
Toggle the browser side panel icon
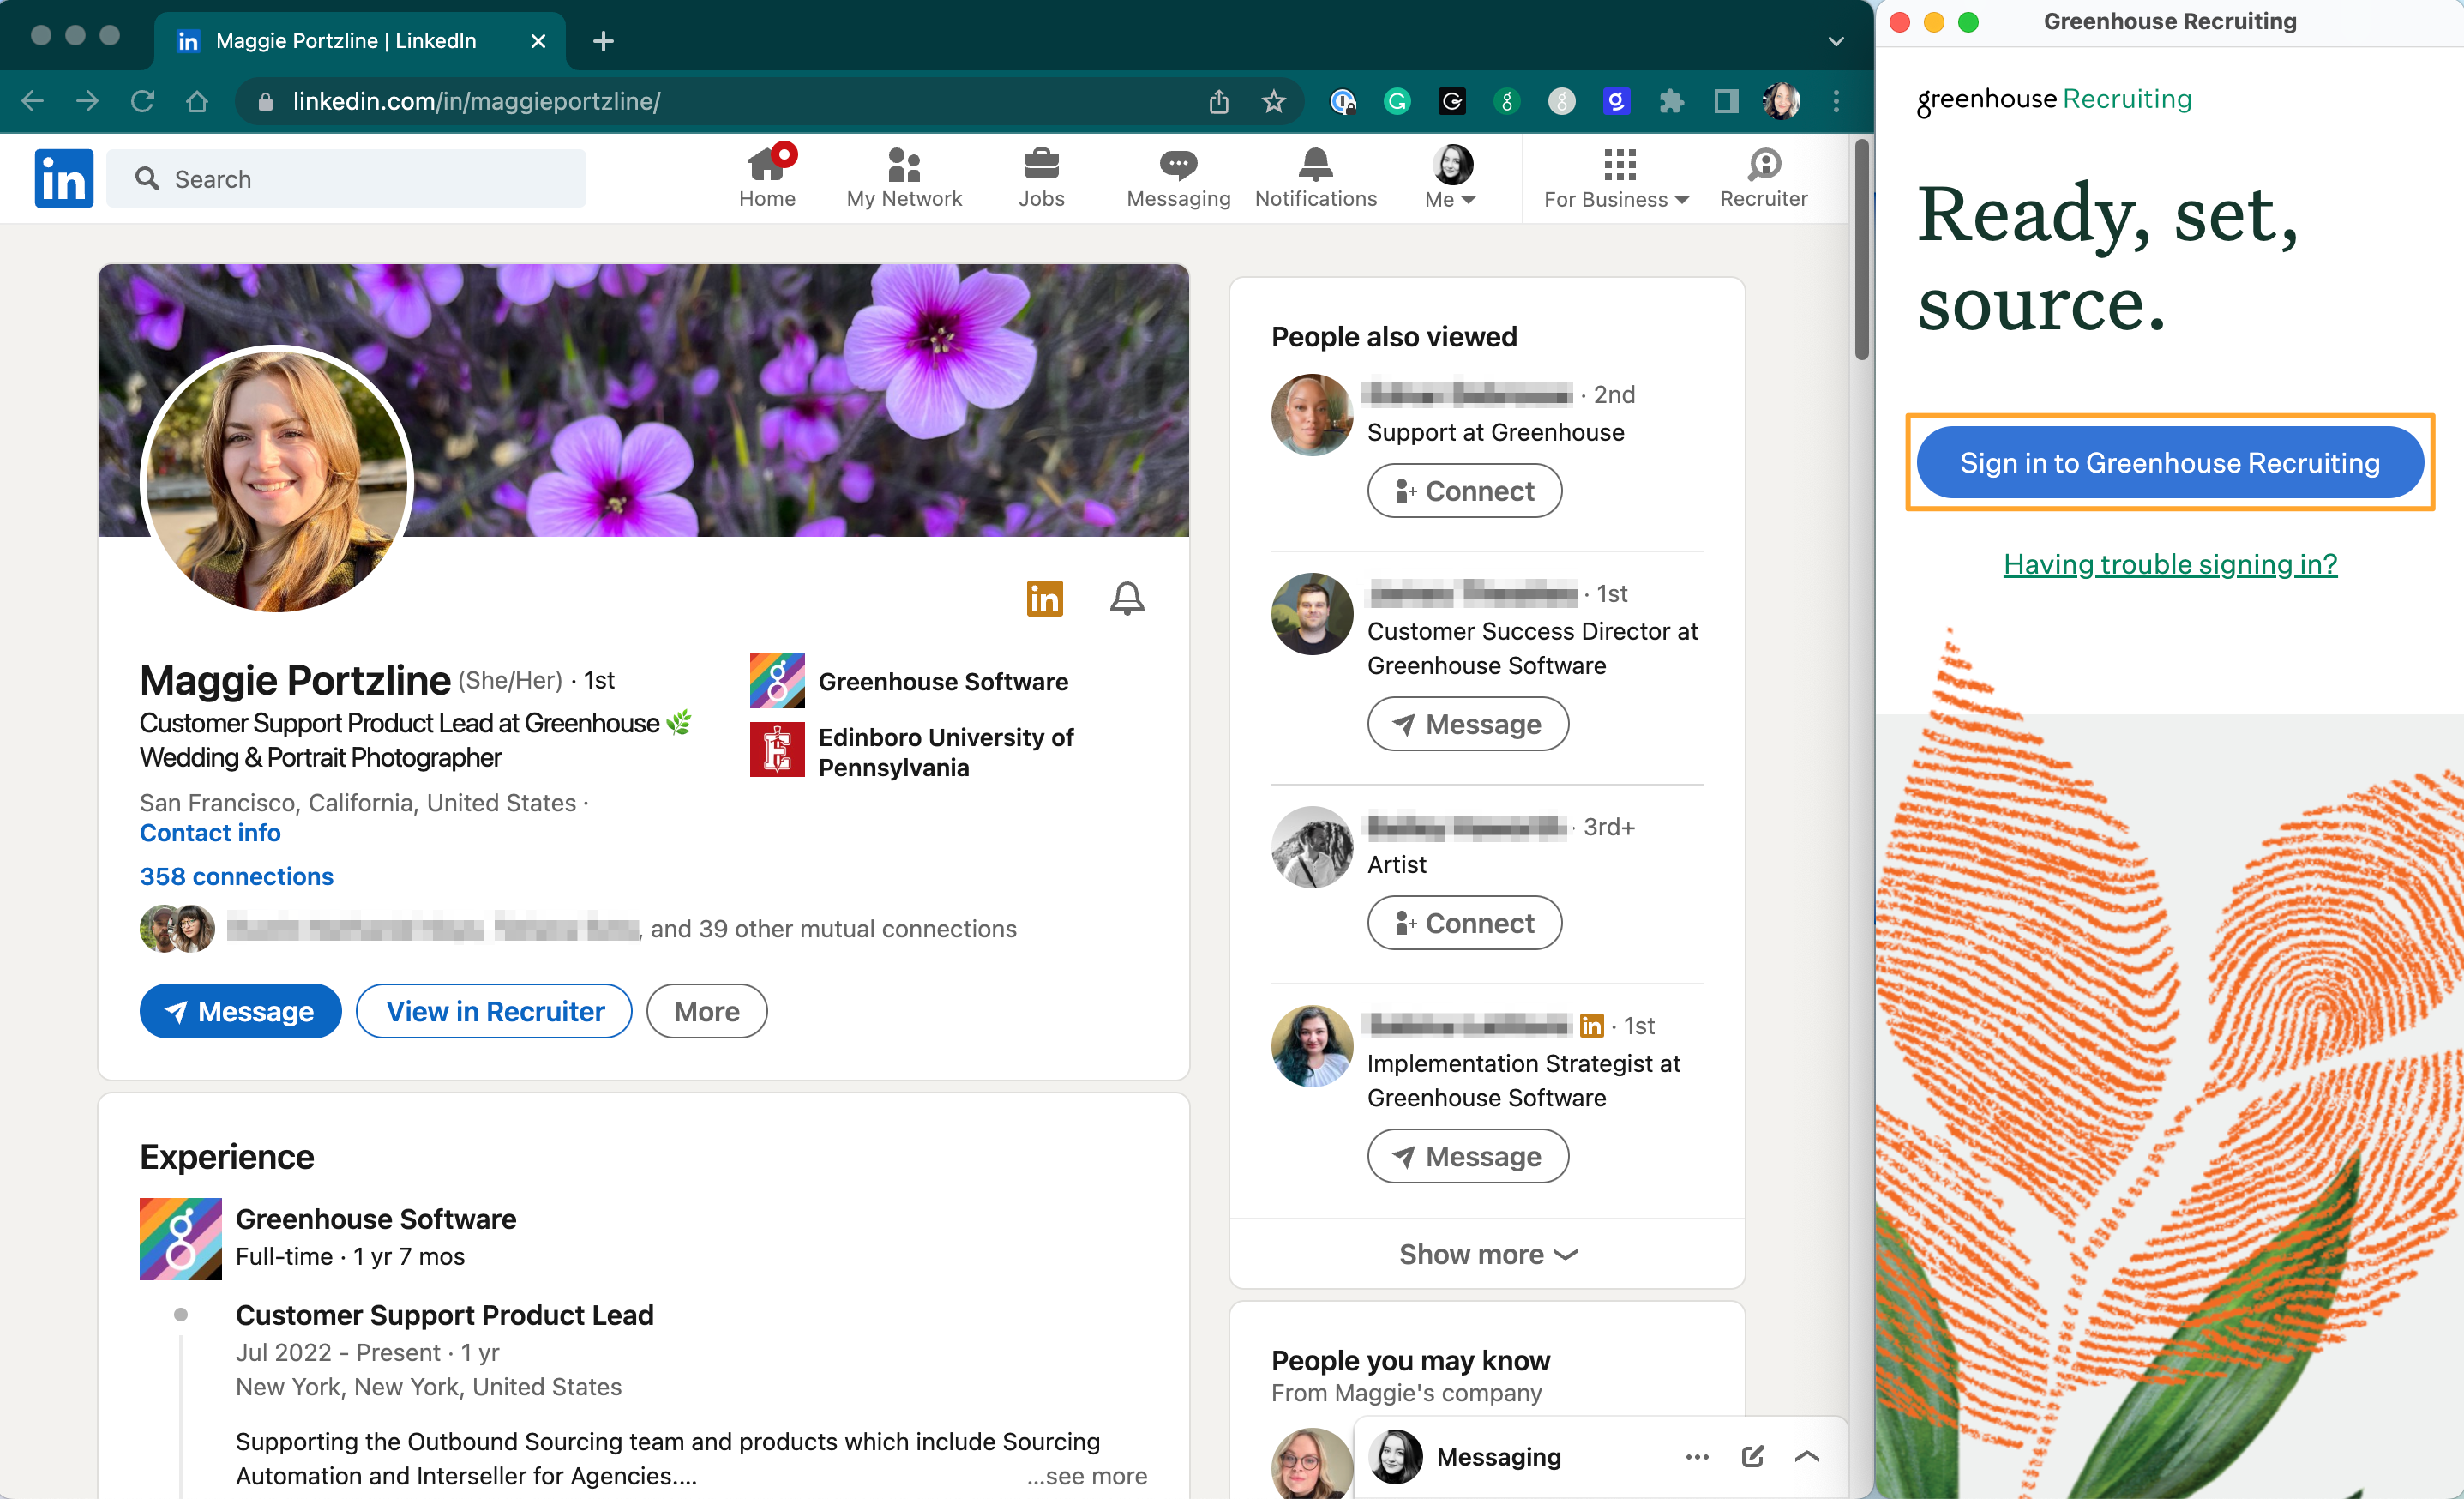tap(1726, 101)
